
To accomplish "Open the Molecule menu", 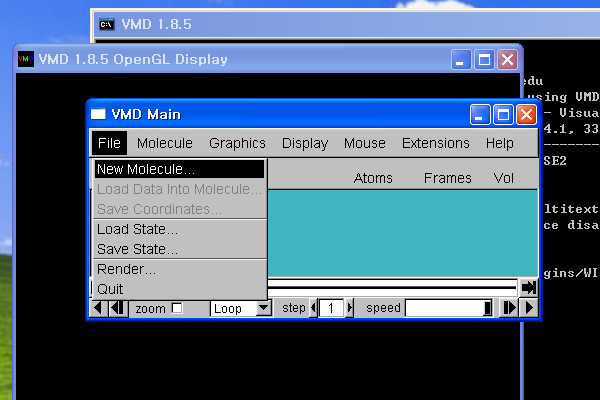I will pyautogui.click(x=165, y=143).
